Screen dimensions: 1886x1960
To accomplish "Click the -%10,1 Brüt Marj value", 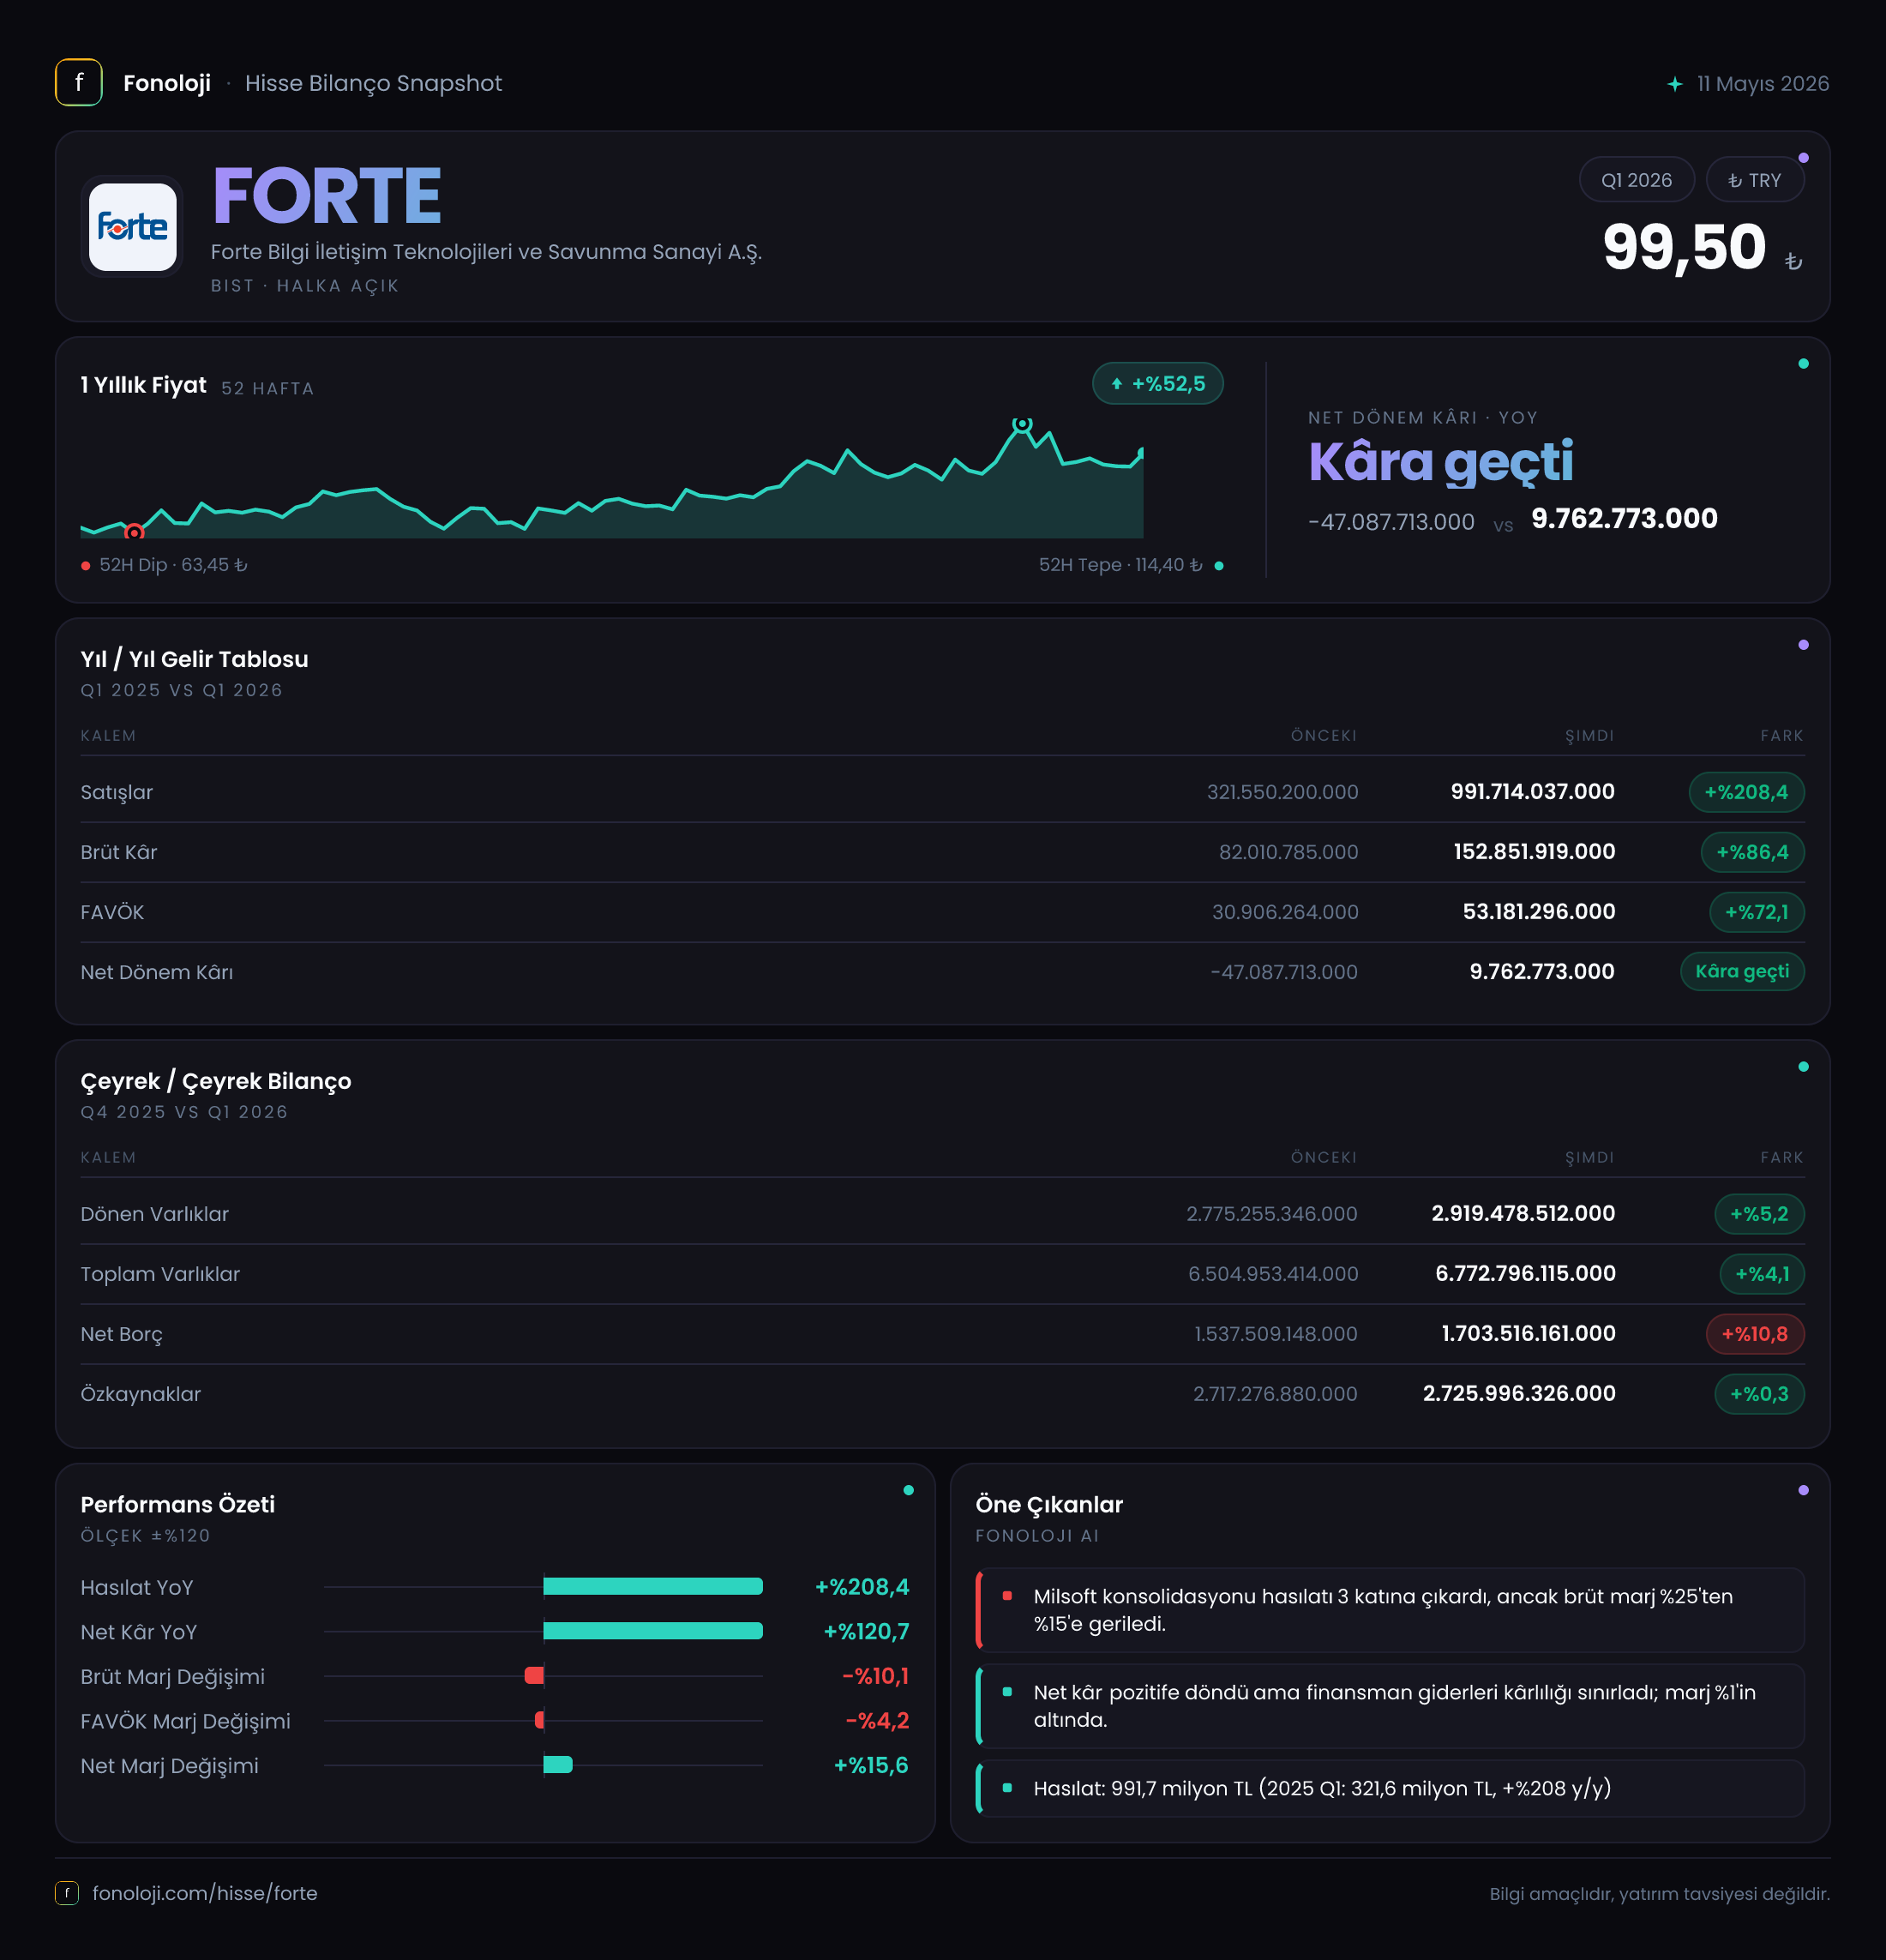I will pyautogui.click(x=876, y=1676).
